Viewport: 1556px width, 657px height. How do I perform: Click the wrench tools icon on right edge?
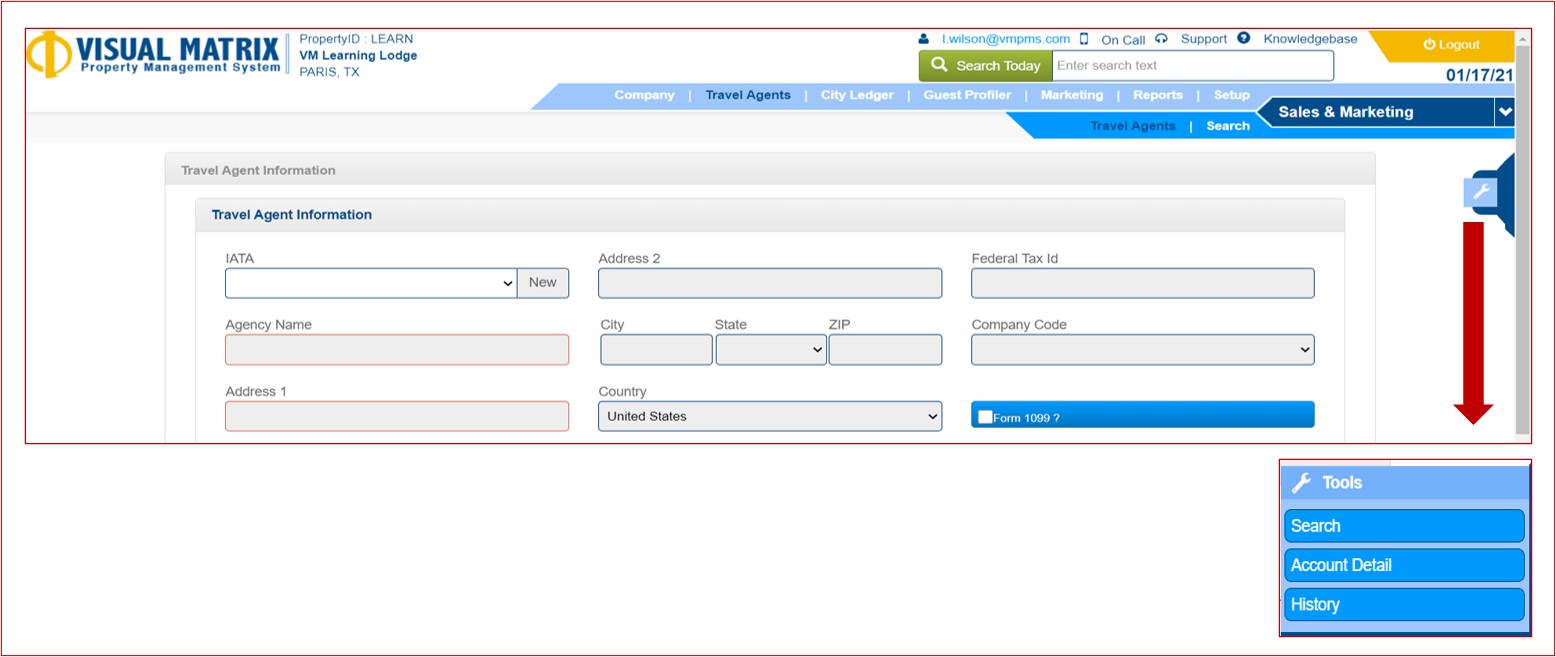pyautogui.click(x=1480, y=191)
